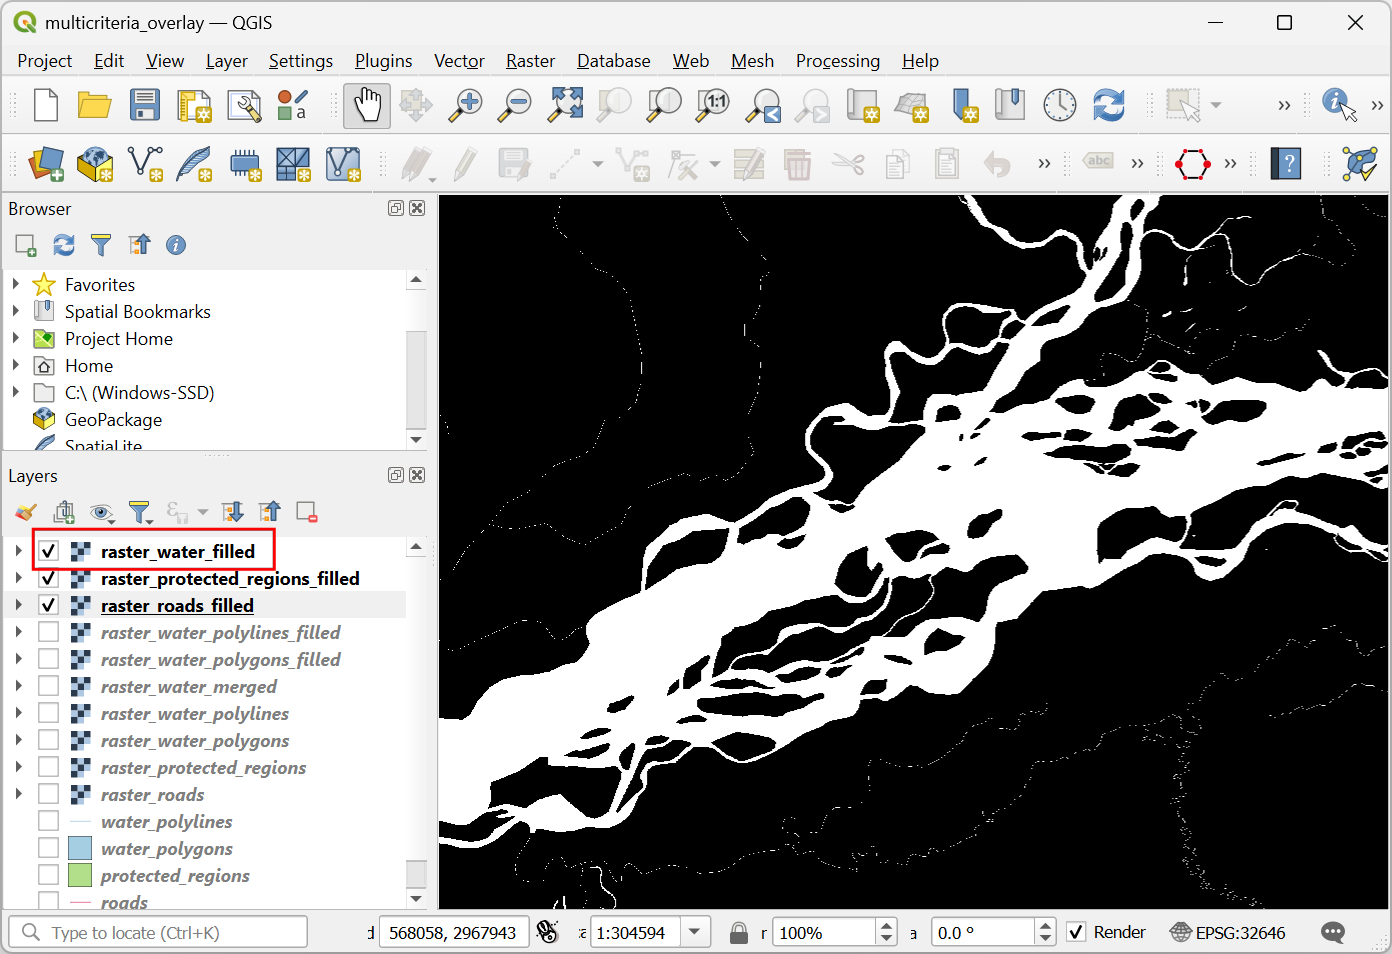Screen dimensions: 1392x954
Task: Open the Processing menu
Action: click(837, 61)
